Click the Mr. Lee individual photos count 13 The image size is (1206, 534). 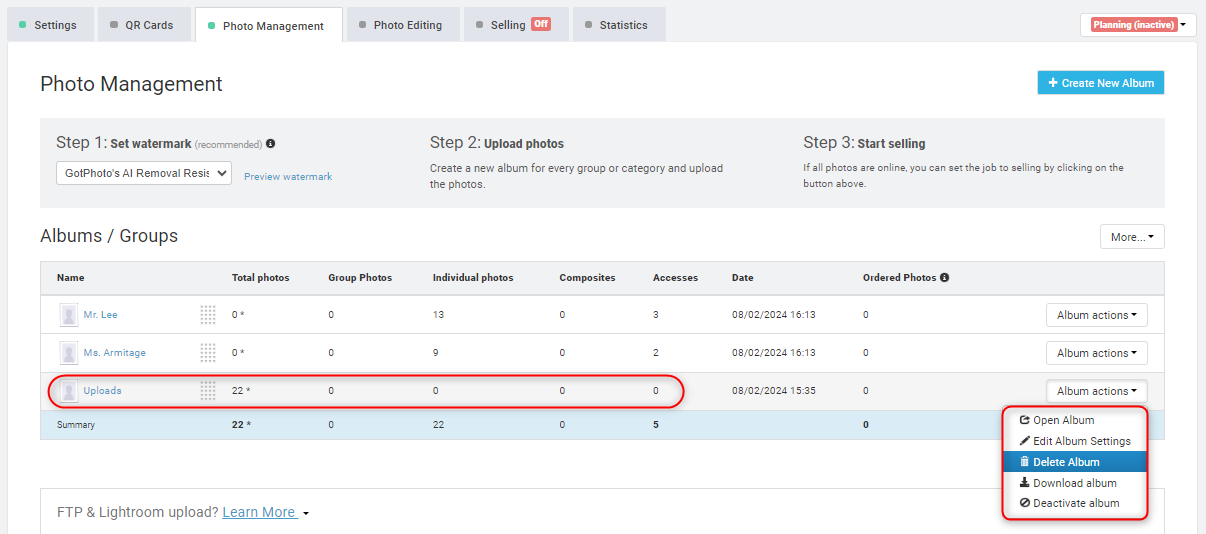pos(438,315)
